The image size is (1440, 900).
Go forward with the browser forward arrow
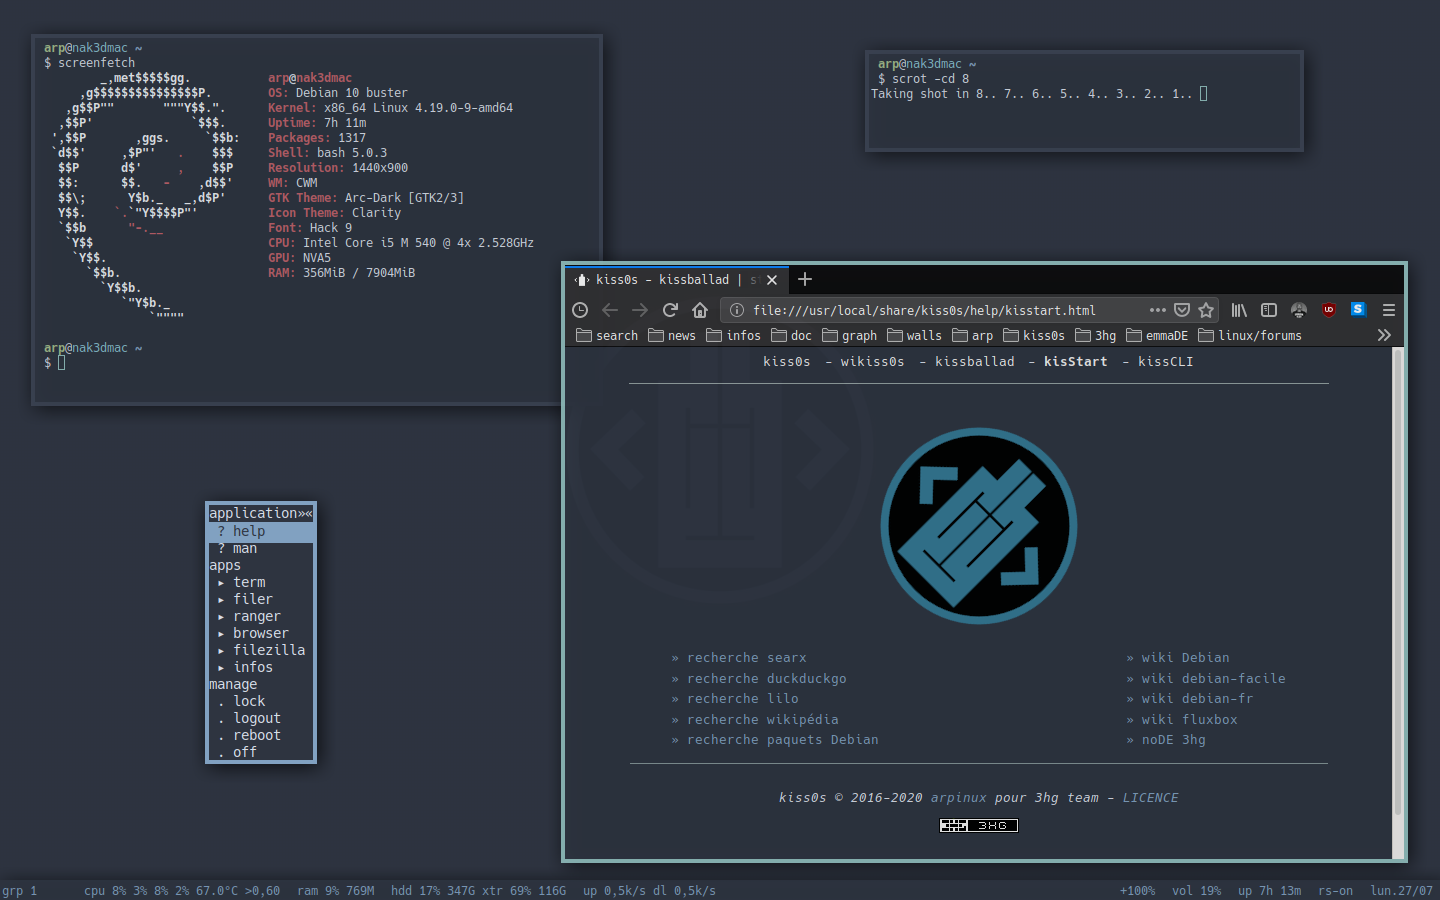click(x=640, y=310)
